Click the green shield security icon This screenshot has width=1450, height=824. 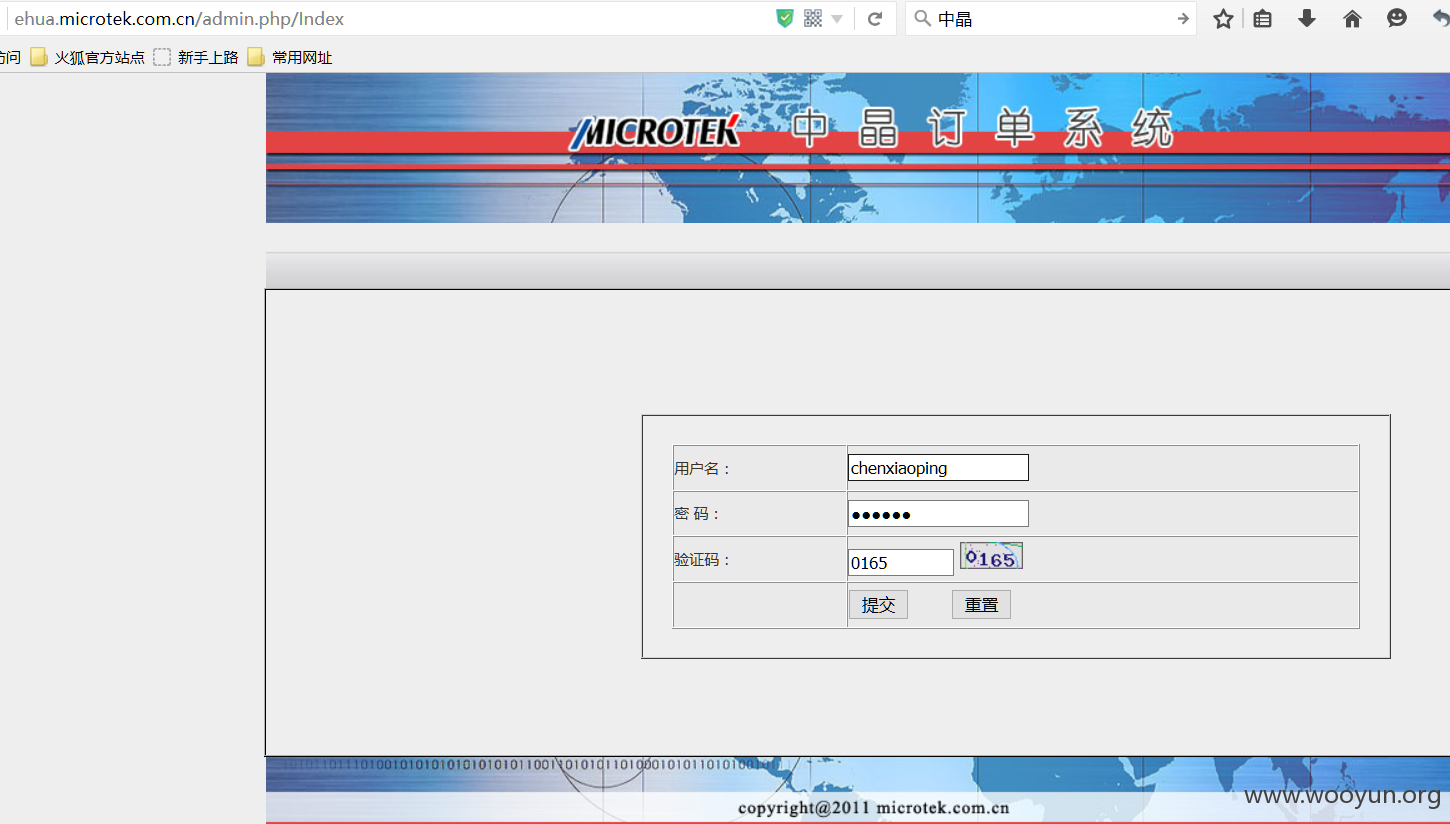point(785,18)
